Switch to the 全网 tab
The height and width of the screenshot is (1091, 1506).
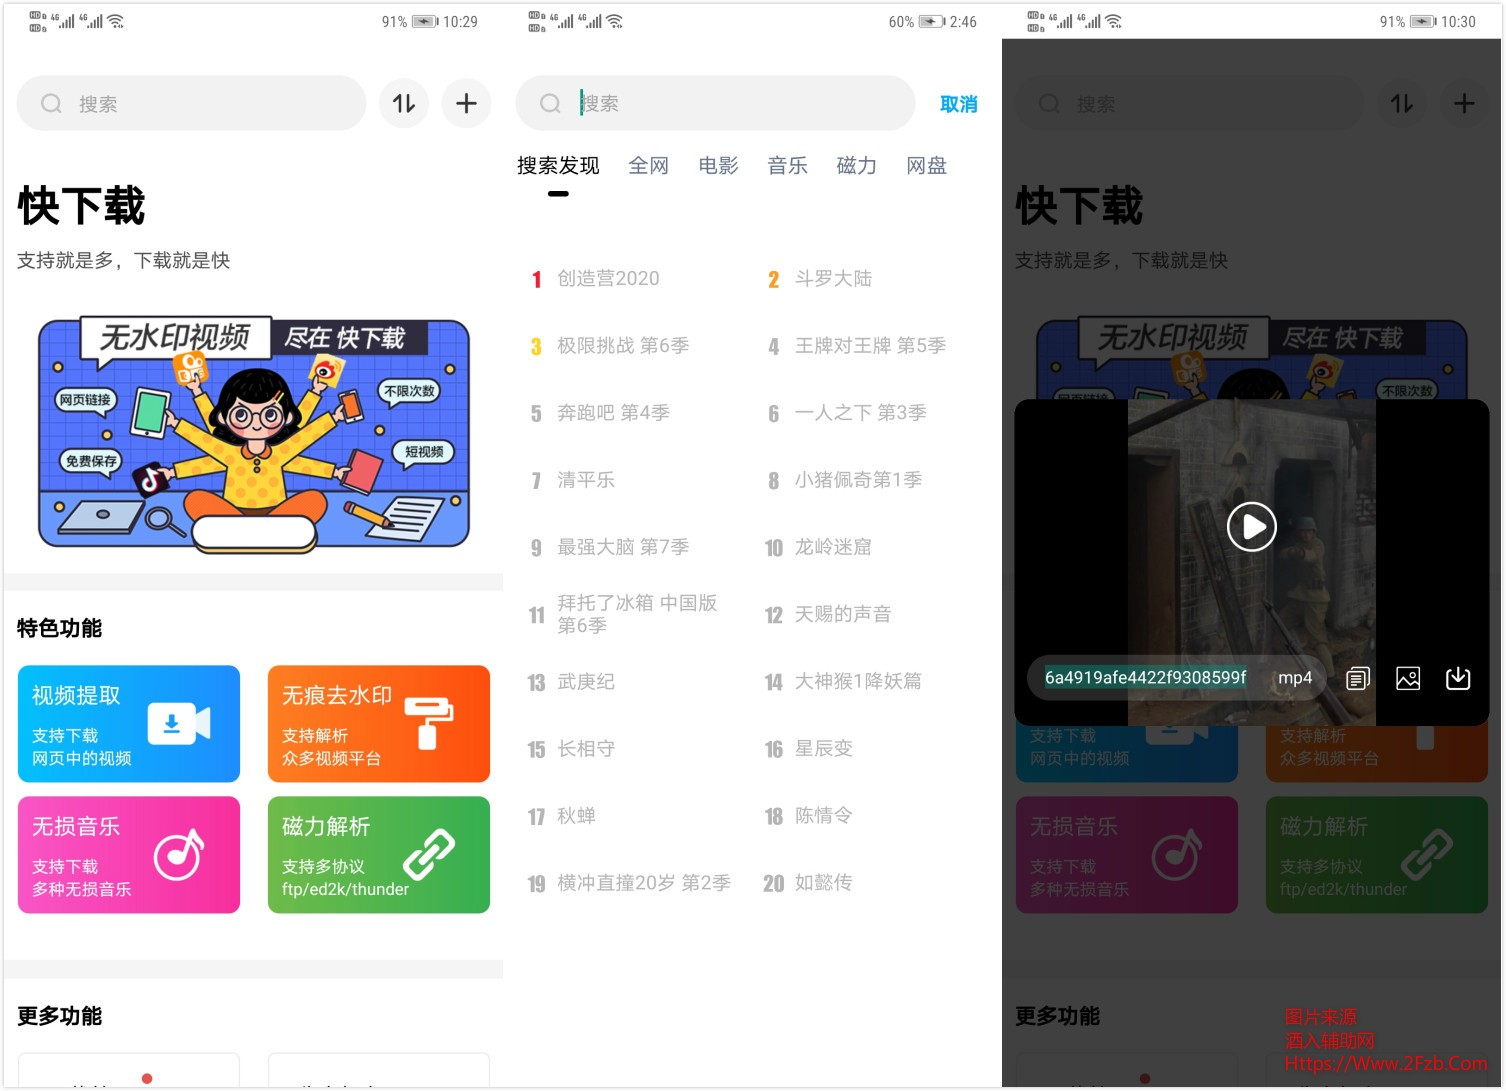pyautogui.click(x=648, y=166)
